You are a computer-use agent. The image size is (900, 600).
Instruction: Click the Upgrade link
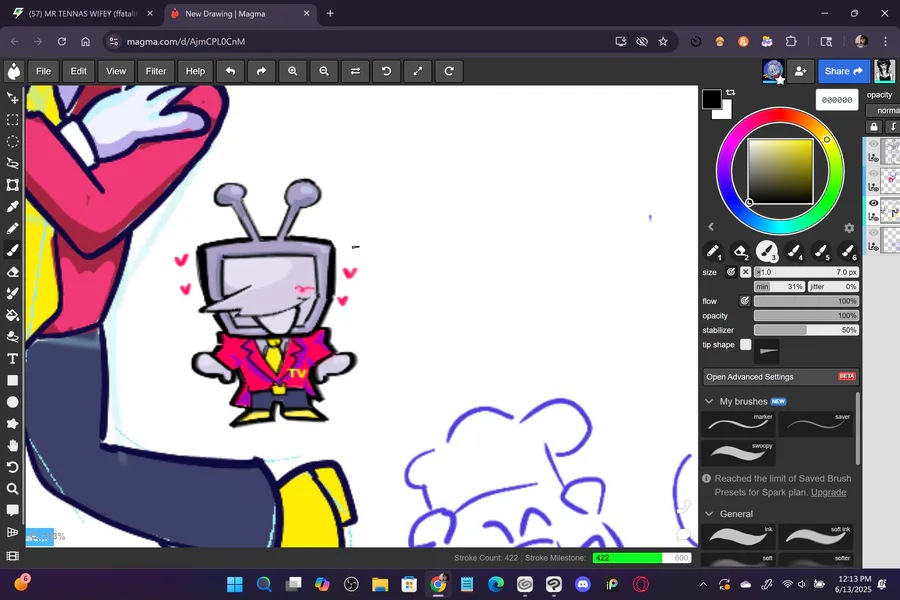[828, 492]
